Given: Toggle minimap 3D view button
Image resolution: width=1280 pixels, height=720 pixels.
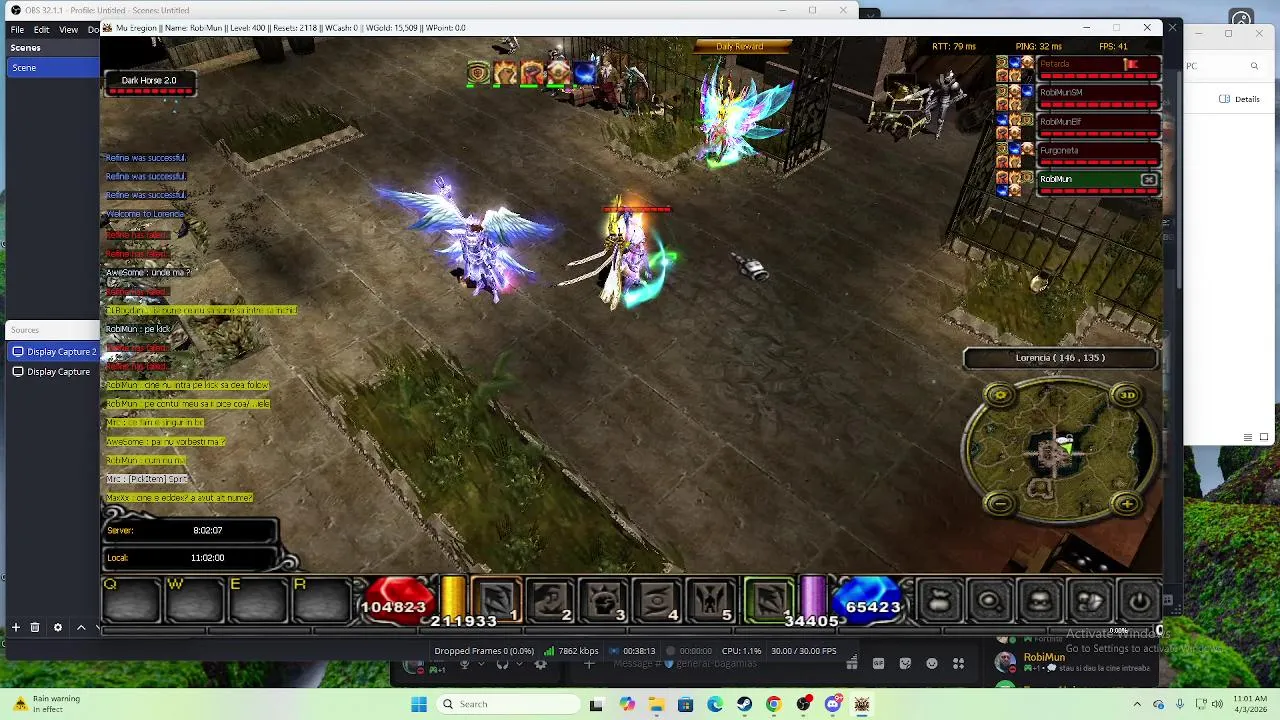Looking at the screenshot, I should click(1127, 395).
